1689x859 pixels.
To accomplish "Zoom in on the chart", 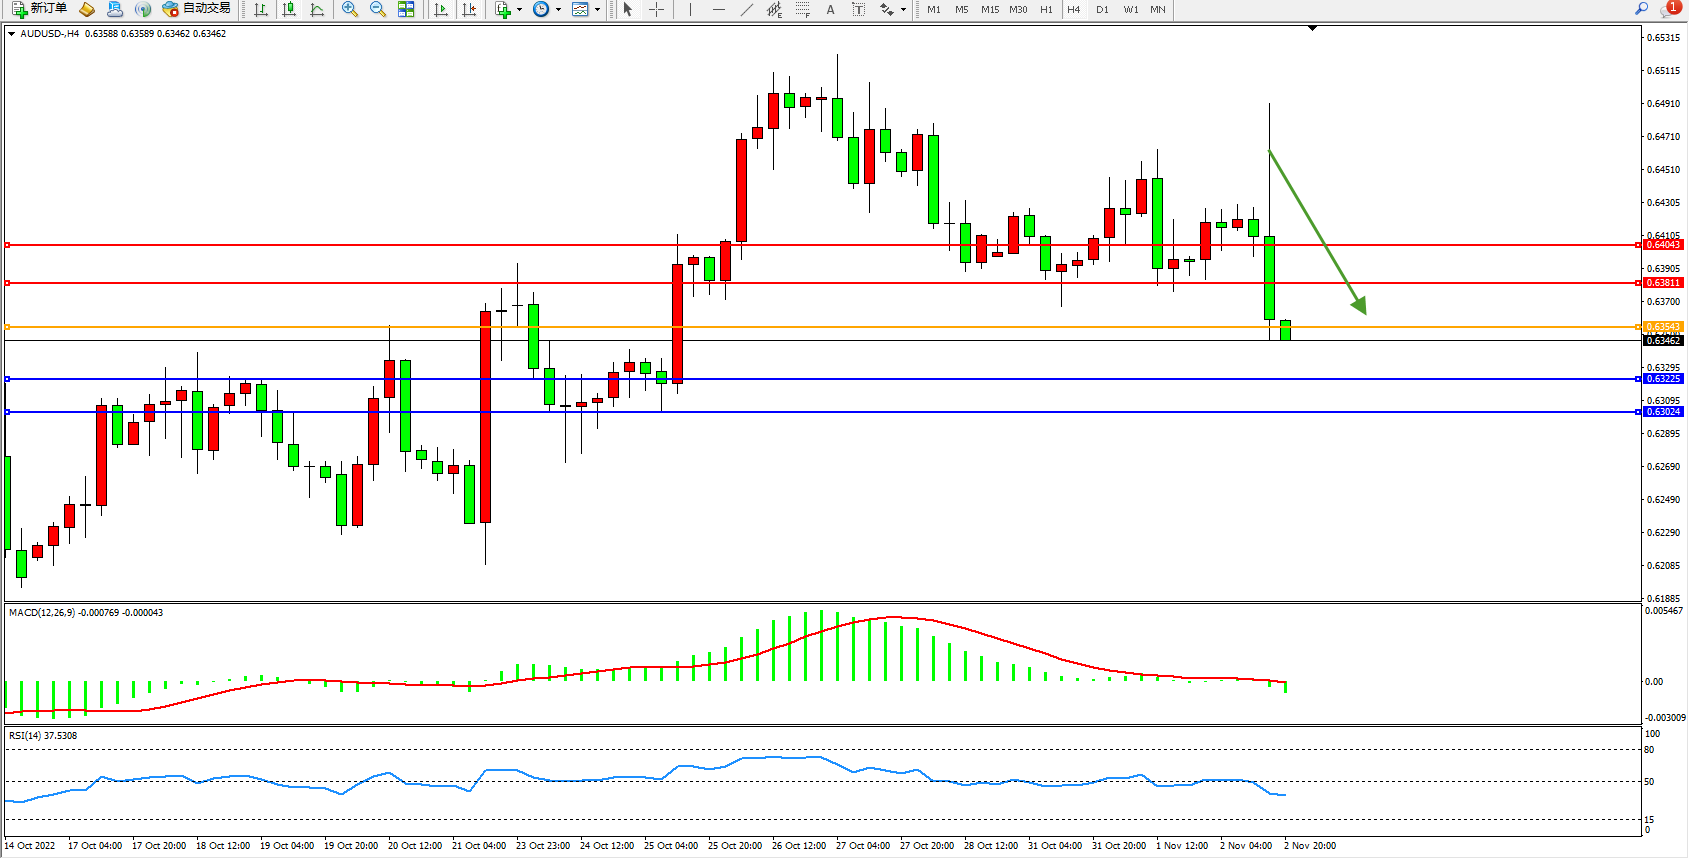I will (350, 9).
